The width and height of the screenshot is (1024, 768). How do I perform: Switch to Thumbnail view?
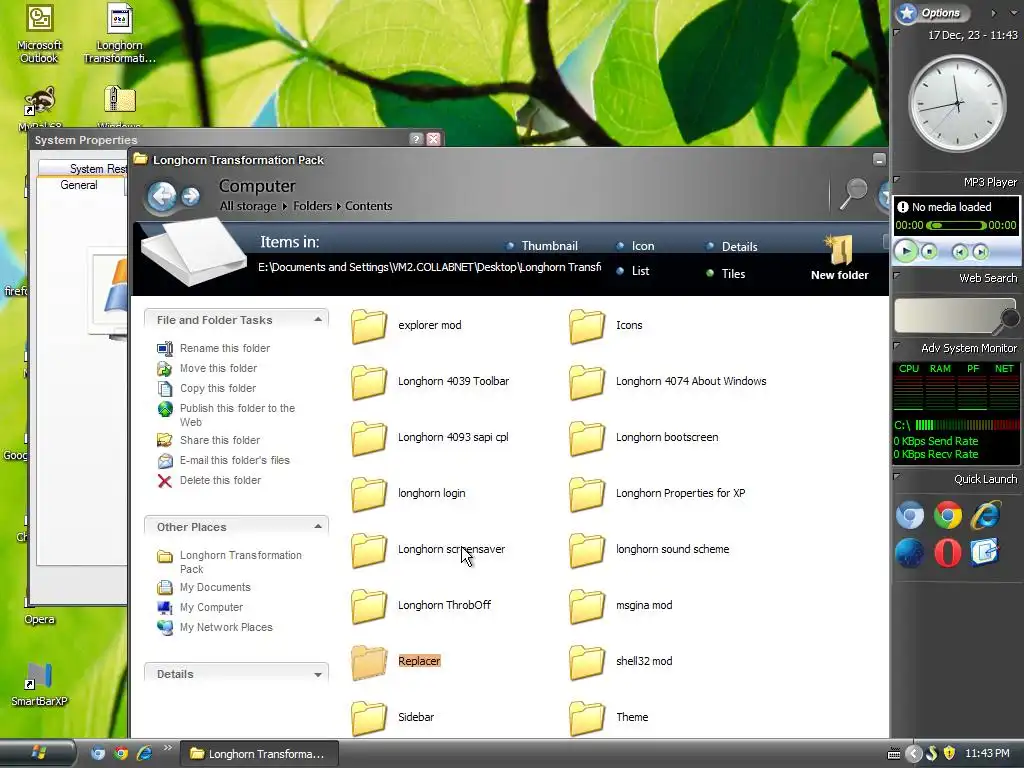542,246
